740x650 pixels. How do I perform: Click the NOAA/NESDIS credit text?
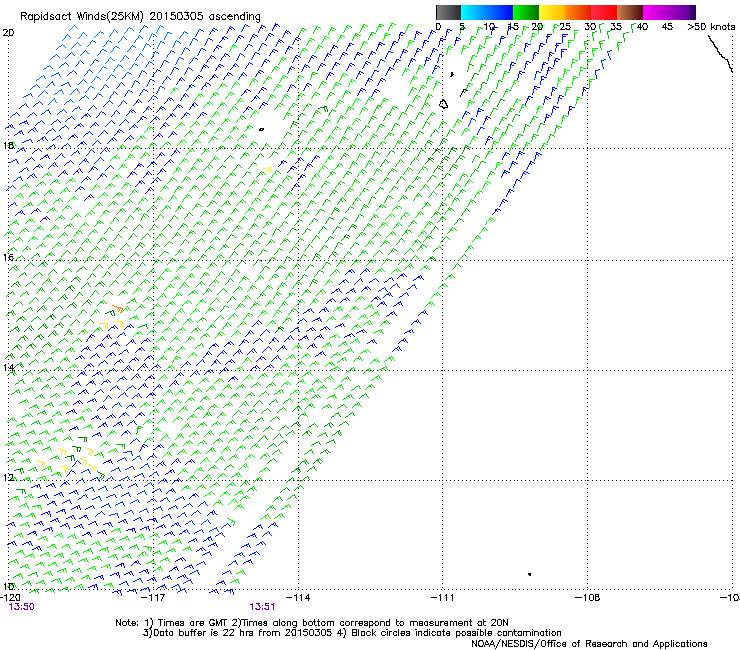click(589, 644)
